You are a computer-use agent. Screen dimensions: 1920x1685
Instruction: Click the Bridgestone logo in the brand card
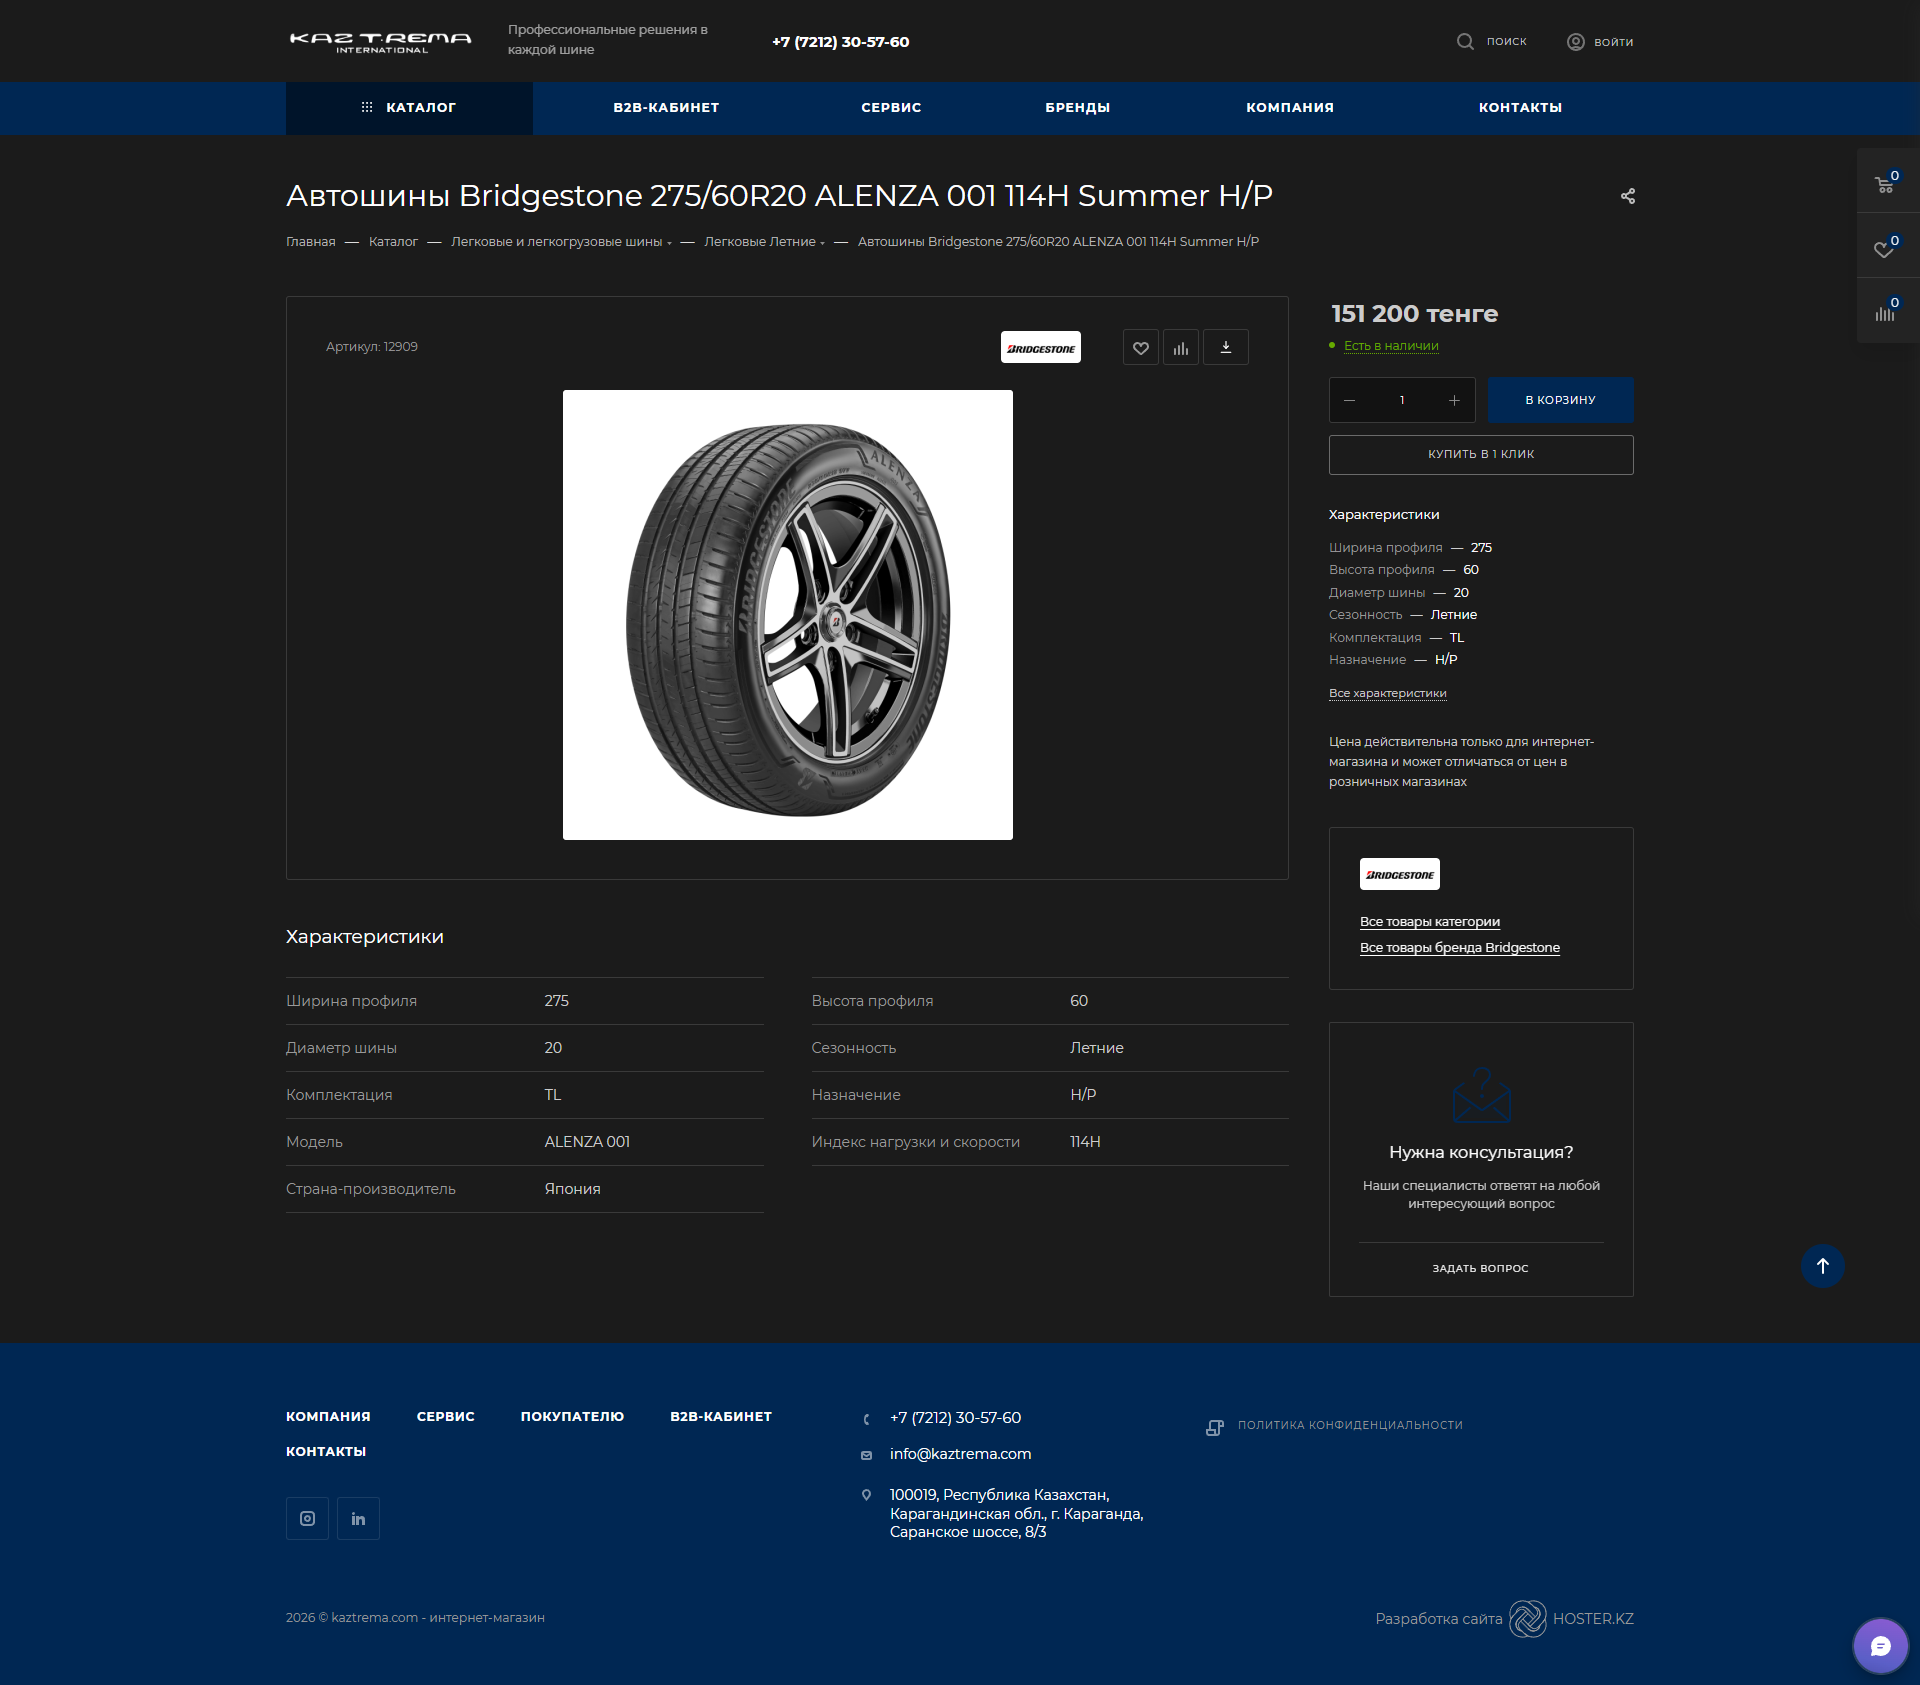click(x=1400, y=874)
